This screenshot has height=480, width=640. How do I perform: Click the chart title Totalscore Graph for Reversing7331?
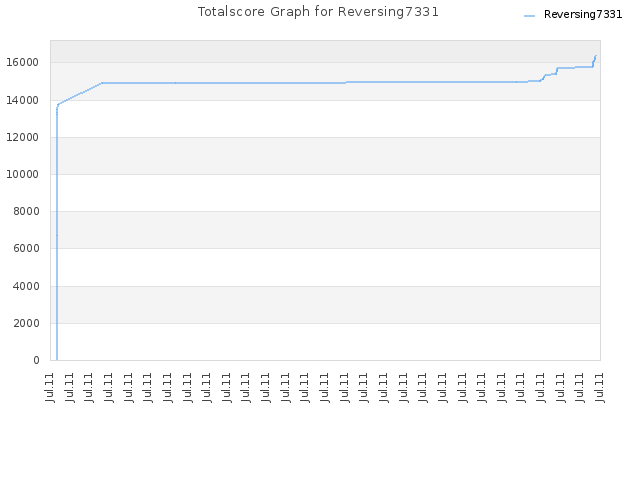tap(318, 12)
